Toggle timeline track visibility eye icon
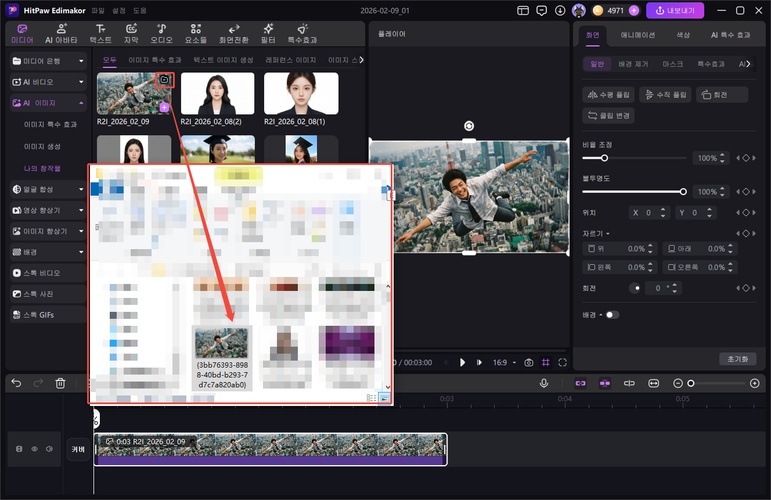The height and width of the screenshot is (500, 771). point(34,449)
